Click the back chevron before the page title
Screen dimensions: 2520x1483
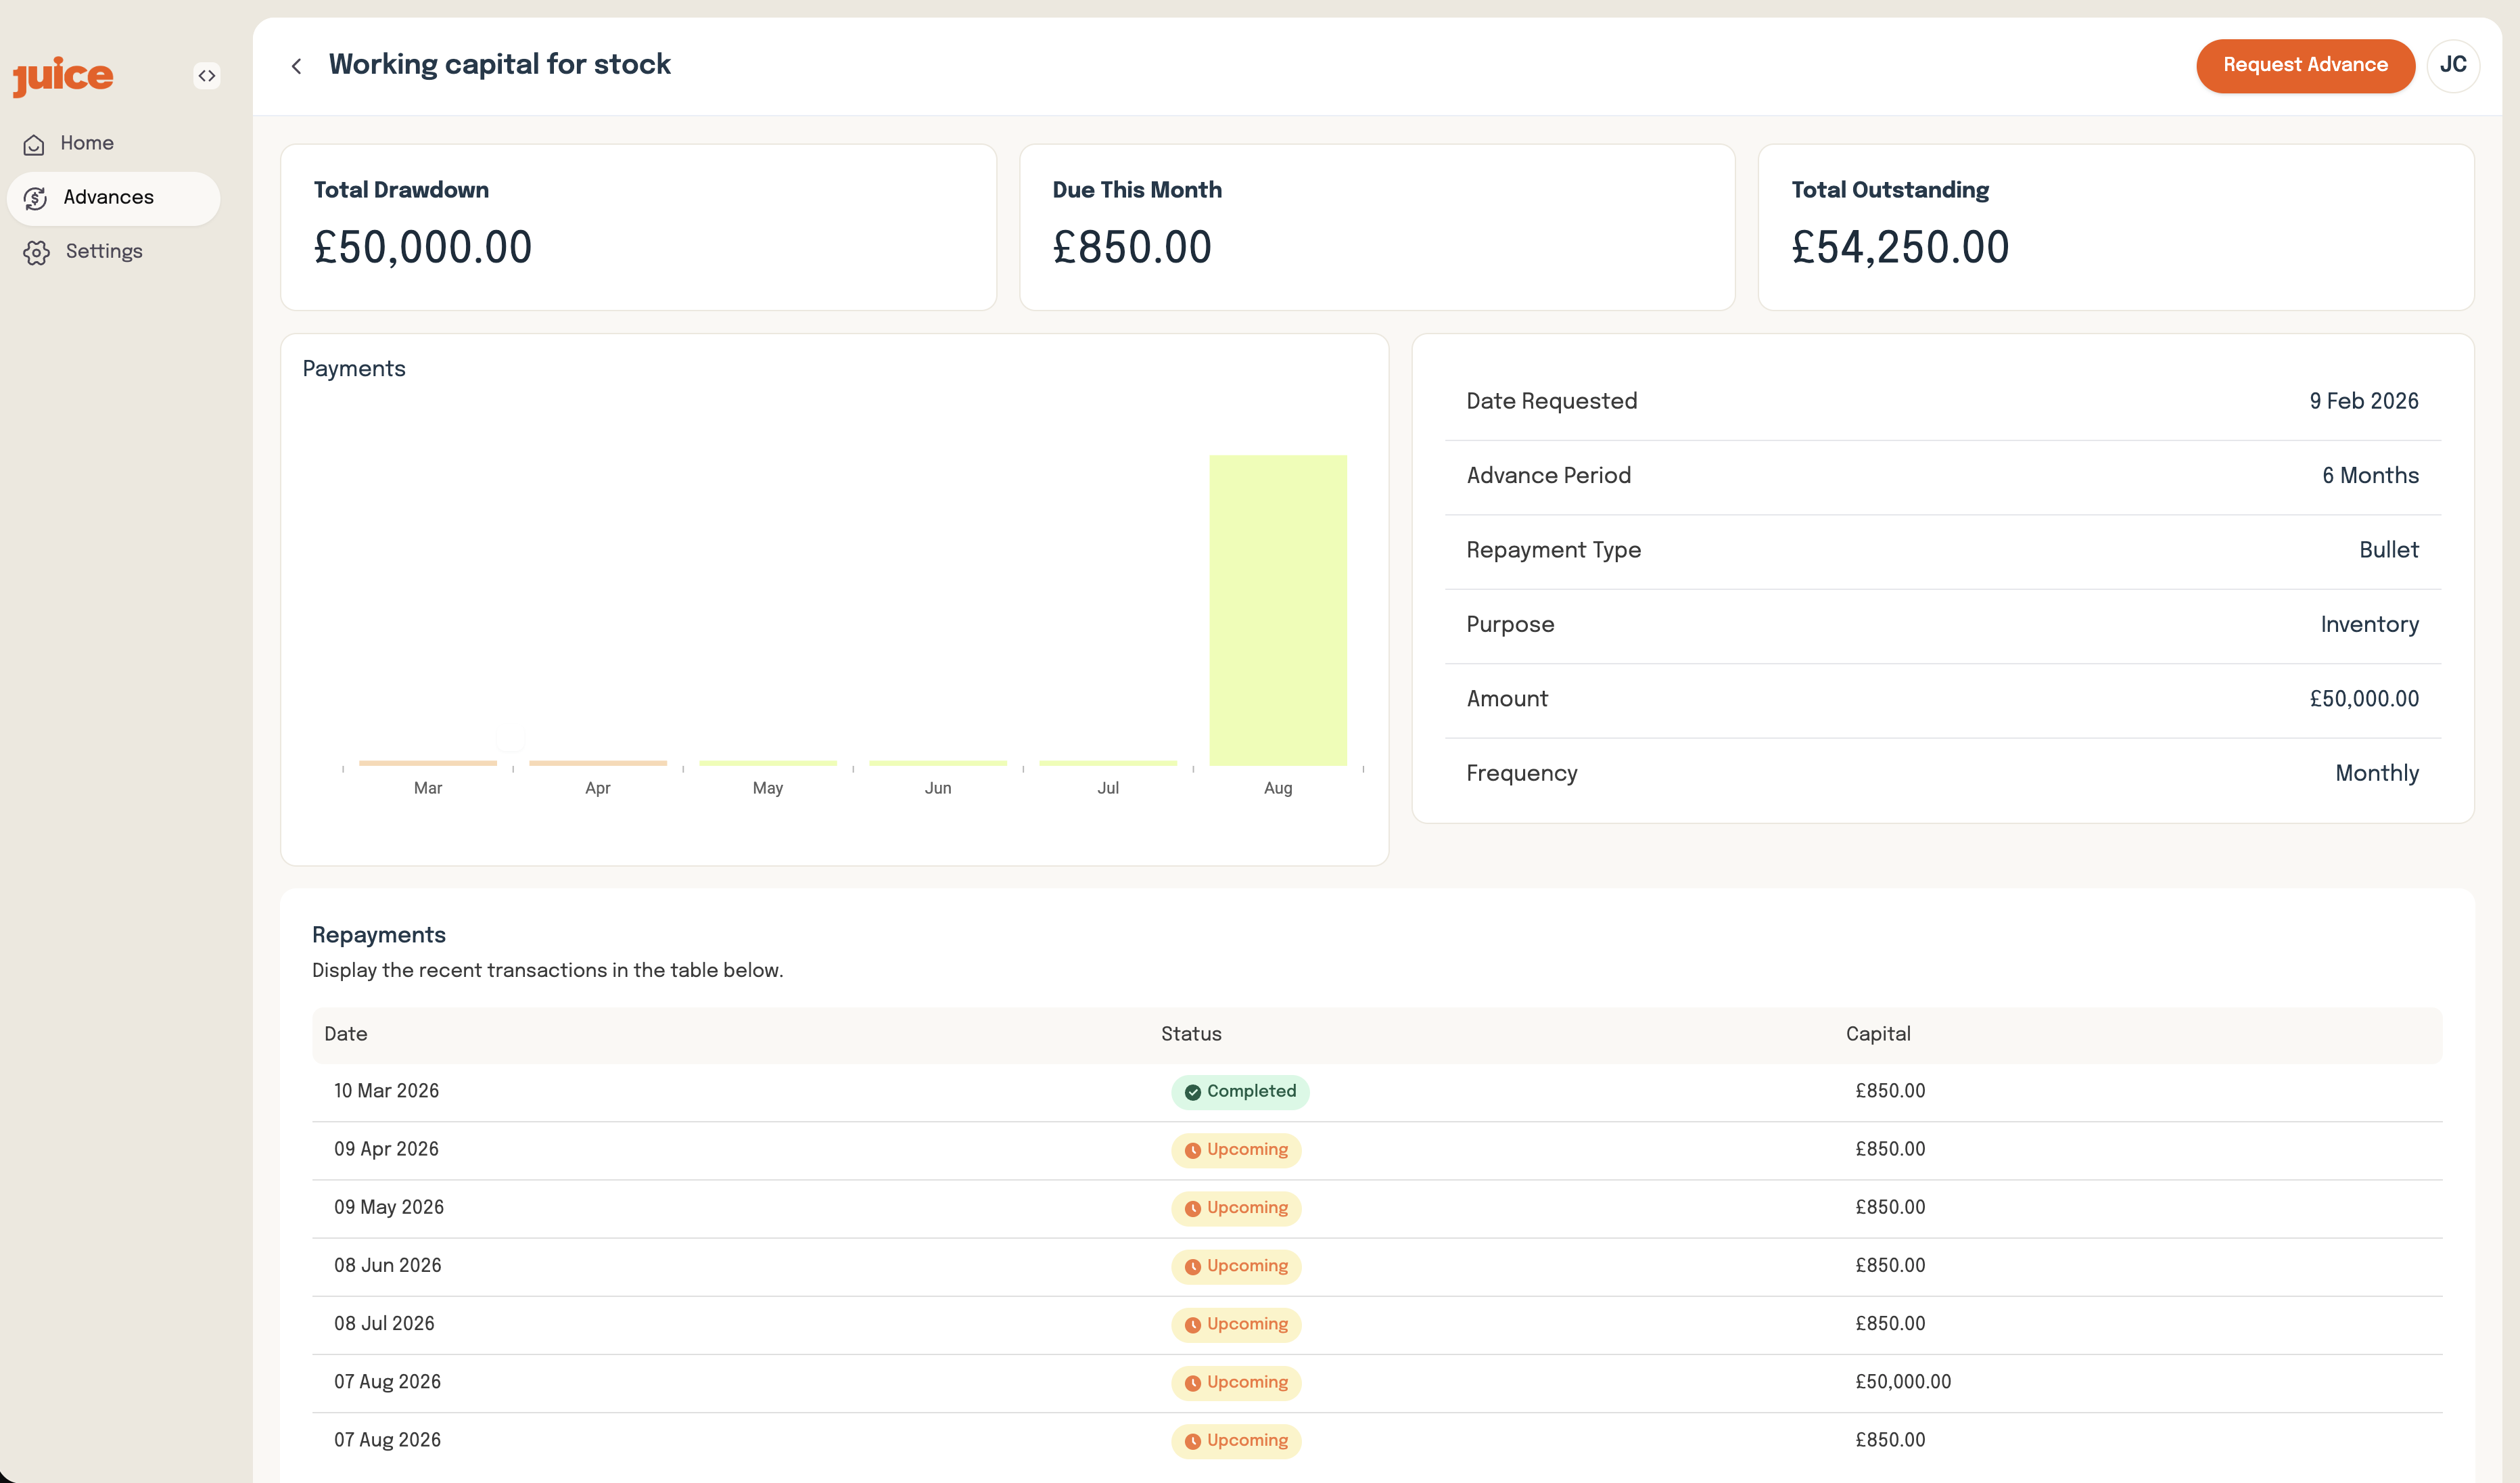click(x=296, y=65)
